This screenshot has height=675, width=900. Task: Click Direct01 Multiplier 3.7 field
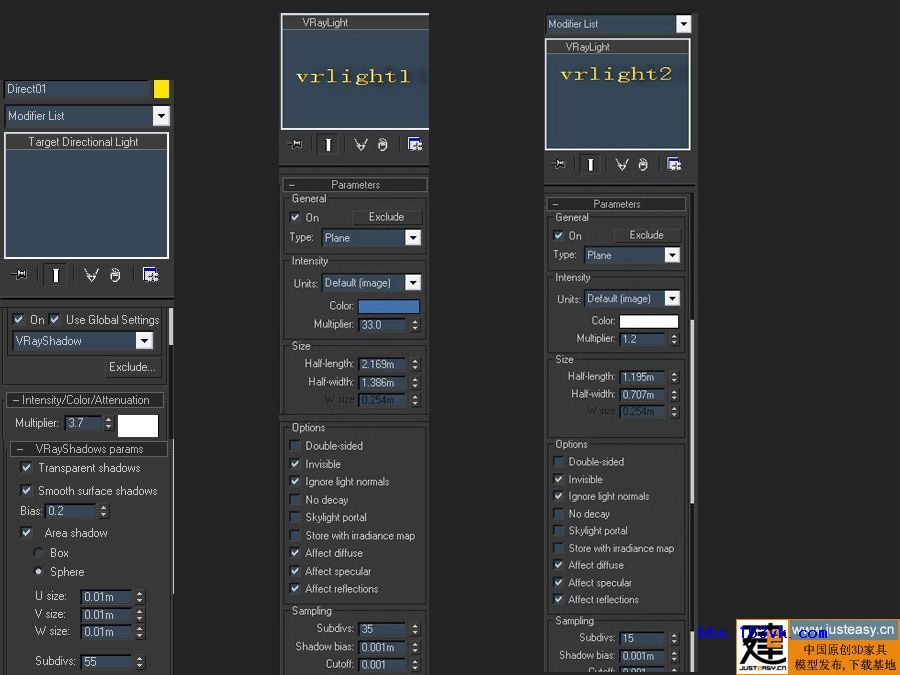coord(83,424)
